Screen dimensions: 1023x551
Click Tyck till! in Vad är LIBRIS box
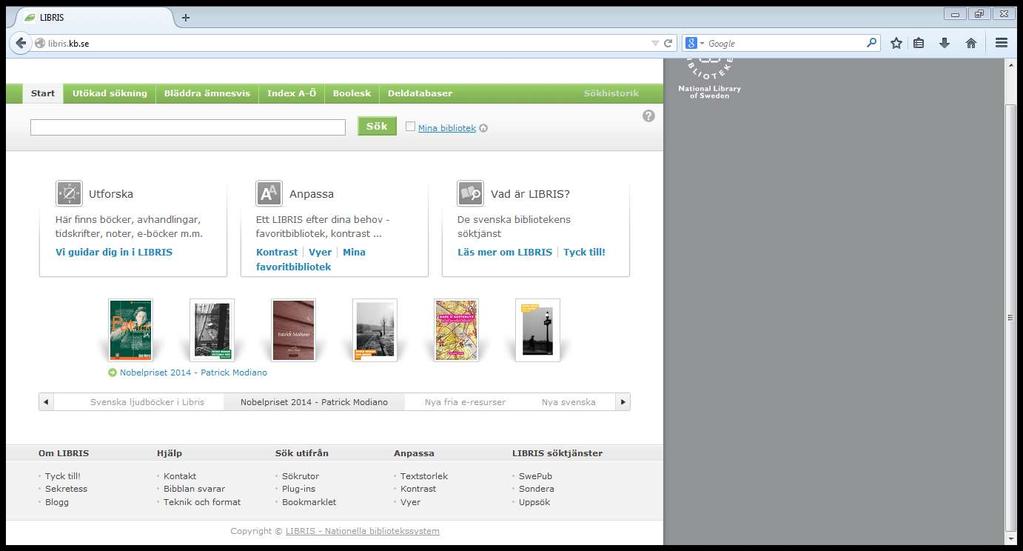pos(585,252)
